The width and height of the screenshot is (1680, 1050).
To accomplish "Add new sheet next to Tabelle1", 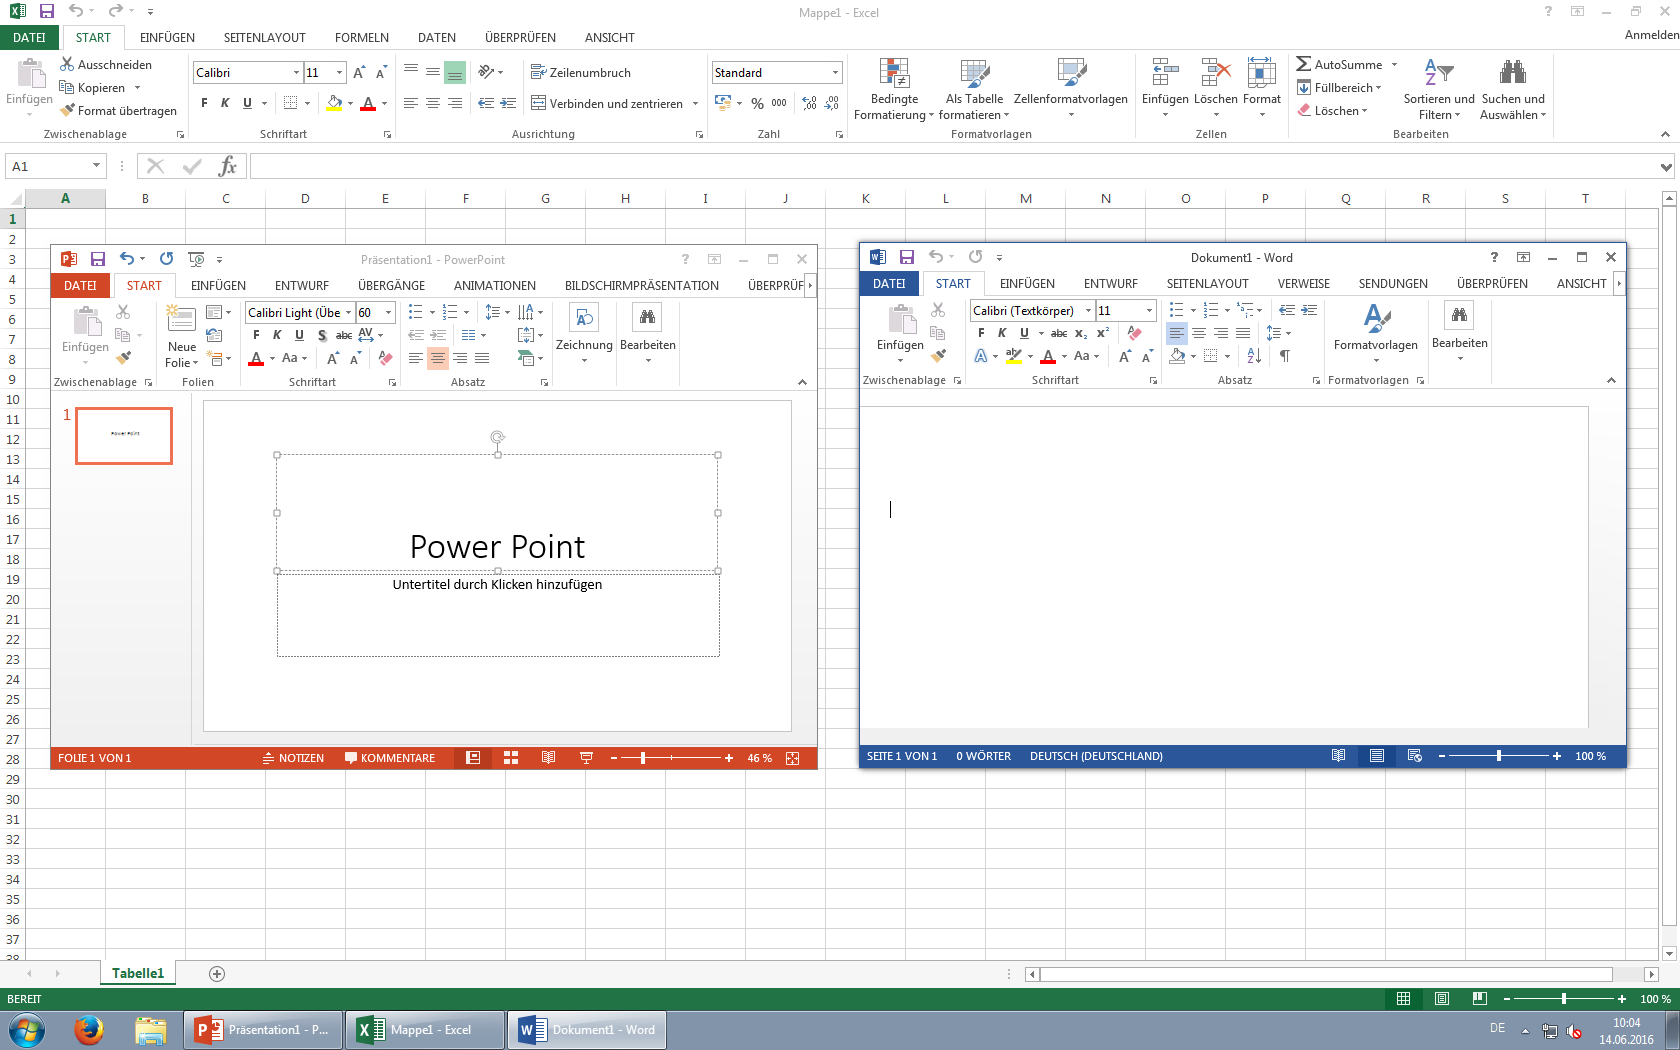I will point(217,974).
